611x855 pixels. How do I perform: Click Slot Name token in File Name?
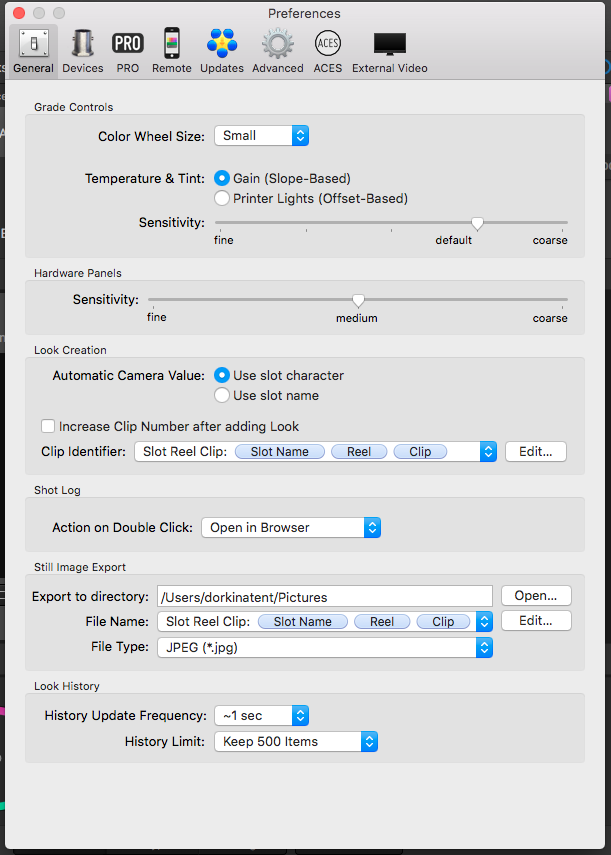coord(303,622)
